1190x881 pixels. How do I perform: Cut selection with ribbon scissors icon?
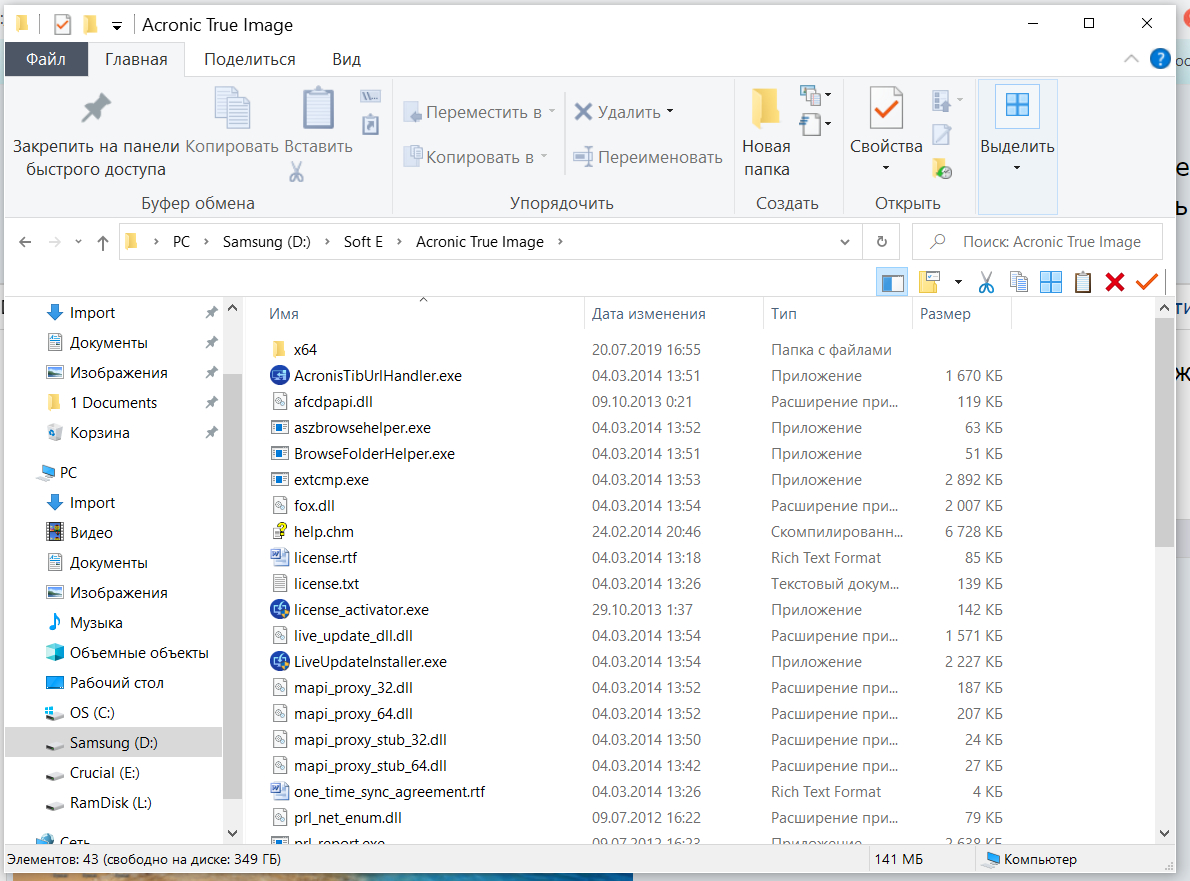click(x=296, y=172)
